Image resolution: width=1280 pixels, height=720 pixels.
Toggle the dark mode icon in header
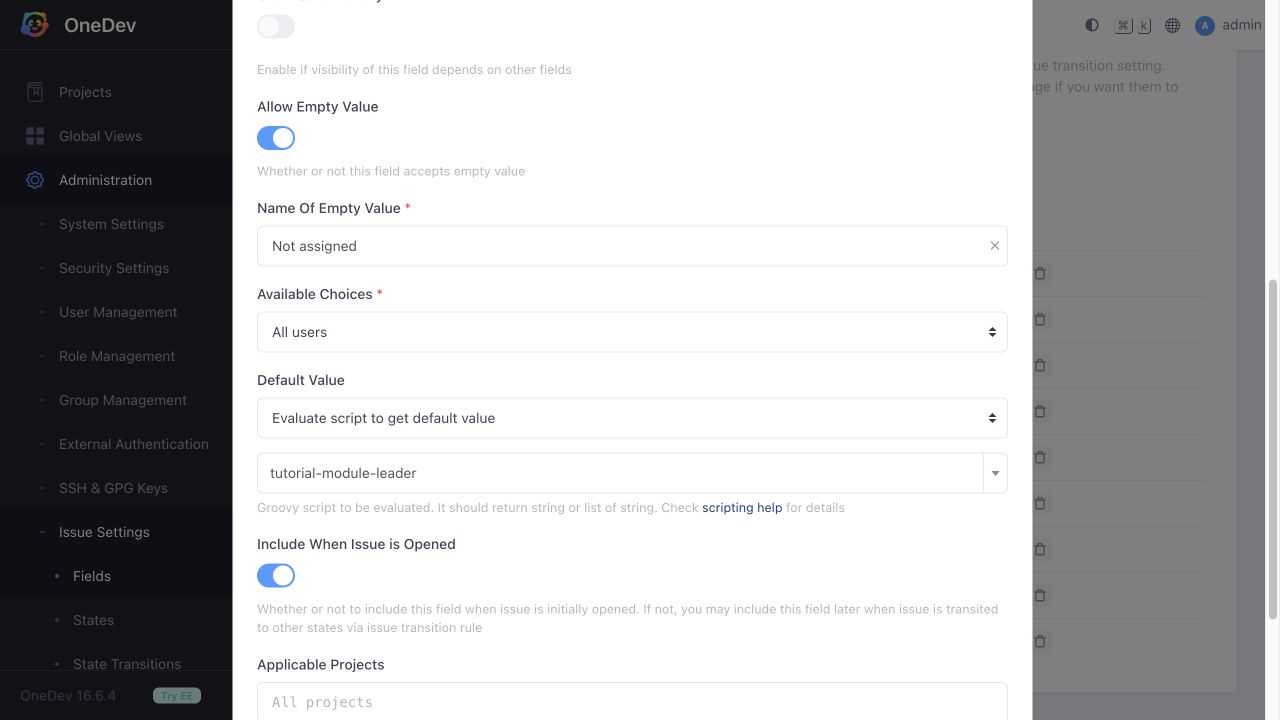coord(1092,25)
